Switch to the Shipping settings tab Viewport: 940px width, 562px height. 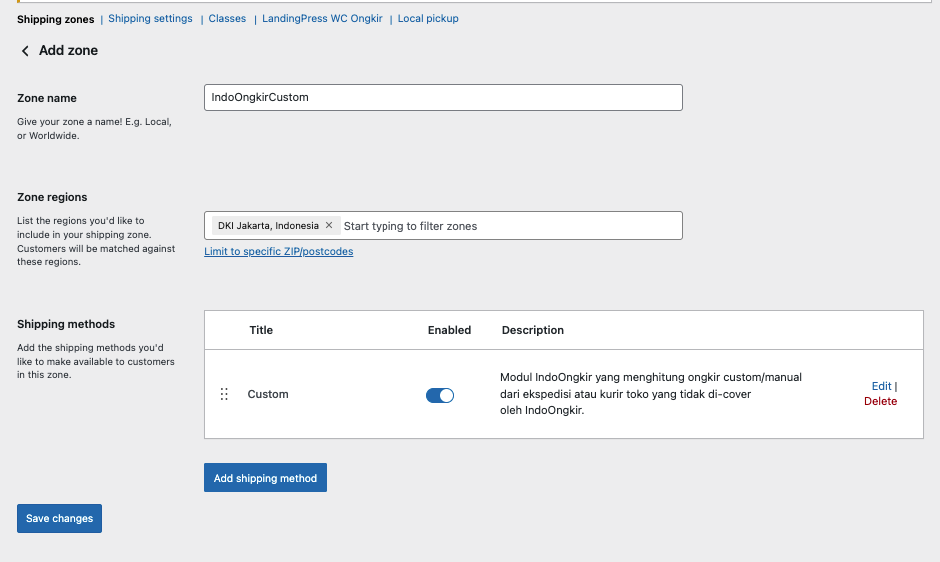click(x=150, y=19)
